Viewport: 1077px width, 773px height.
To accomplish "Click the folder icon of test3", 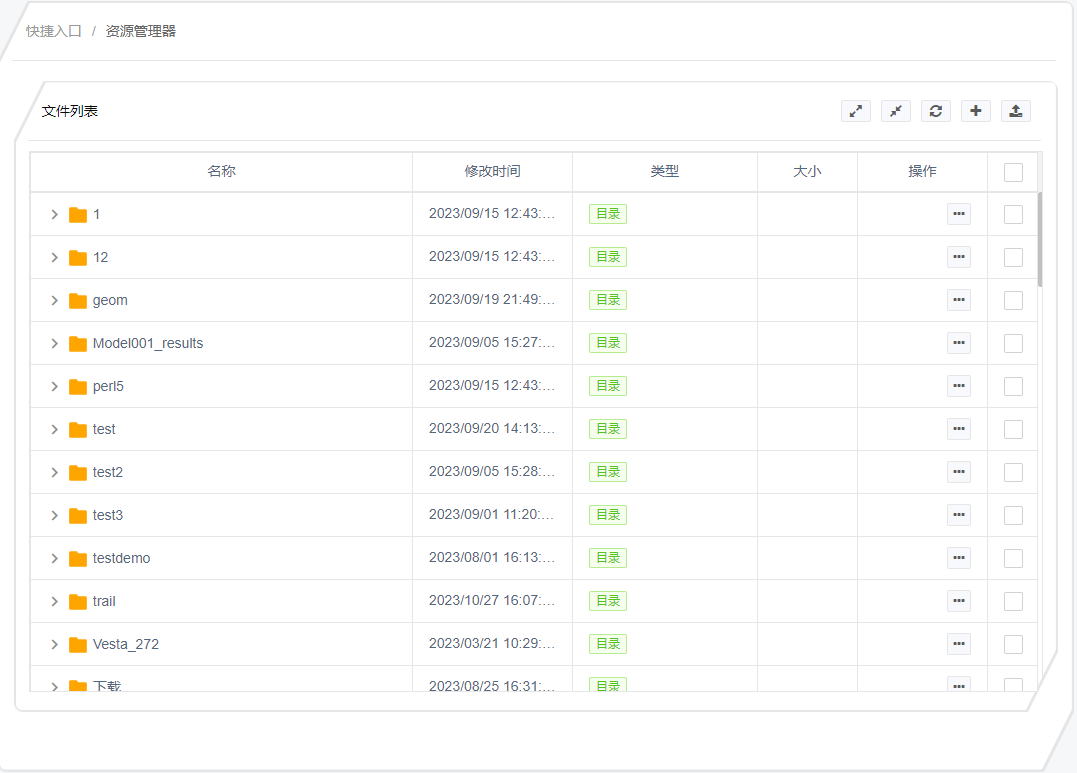I will point(78,515).
